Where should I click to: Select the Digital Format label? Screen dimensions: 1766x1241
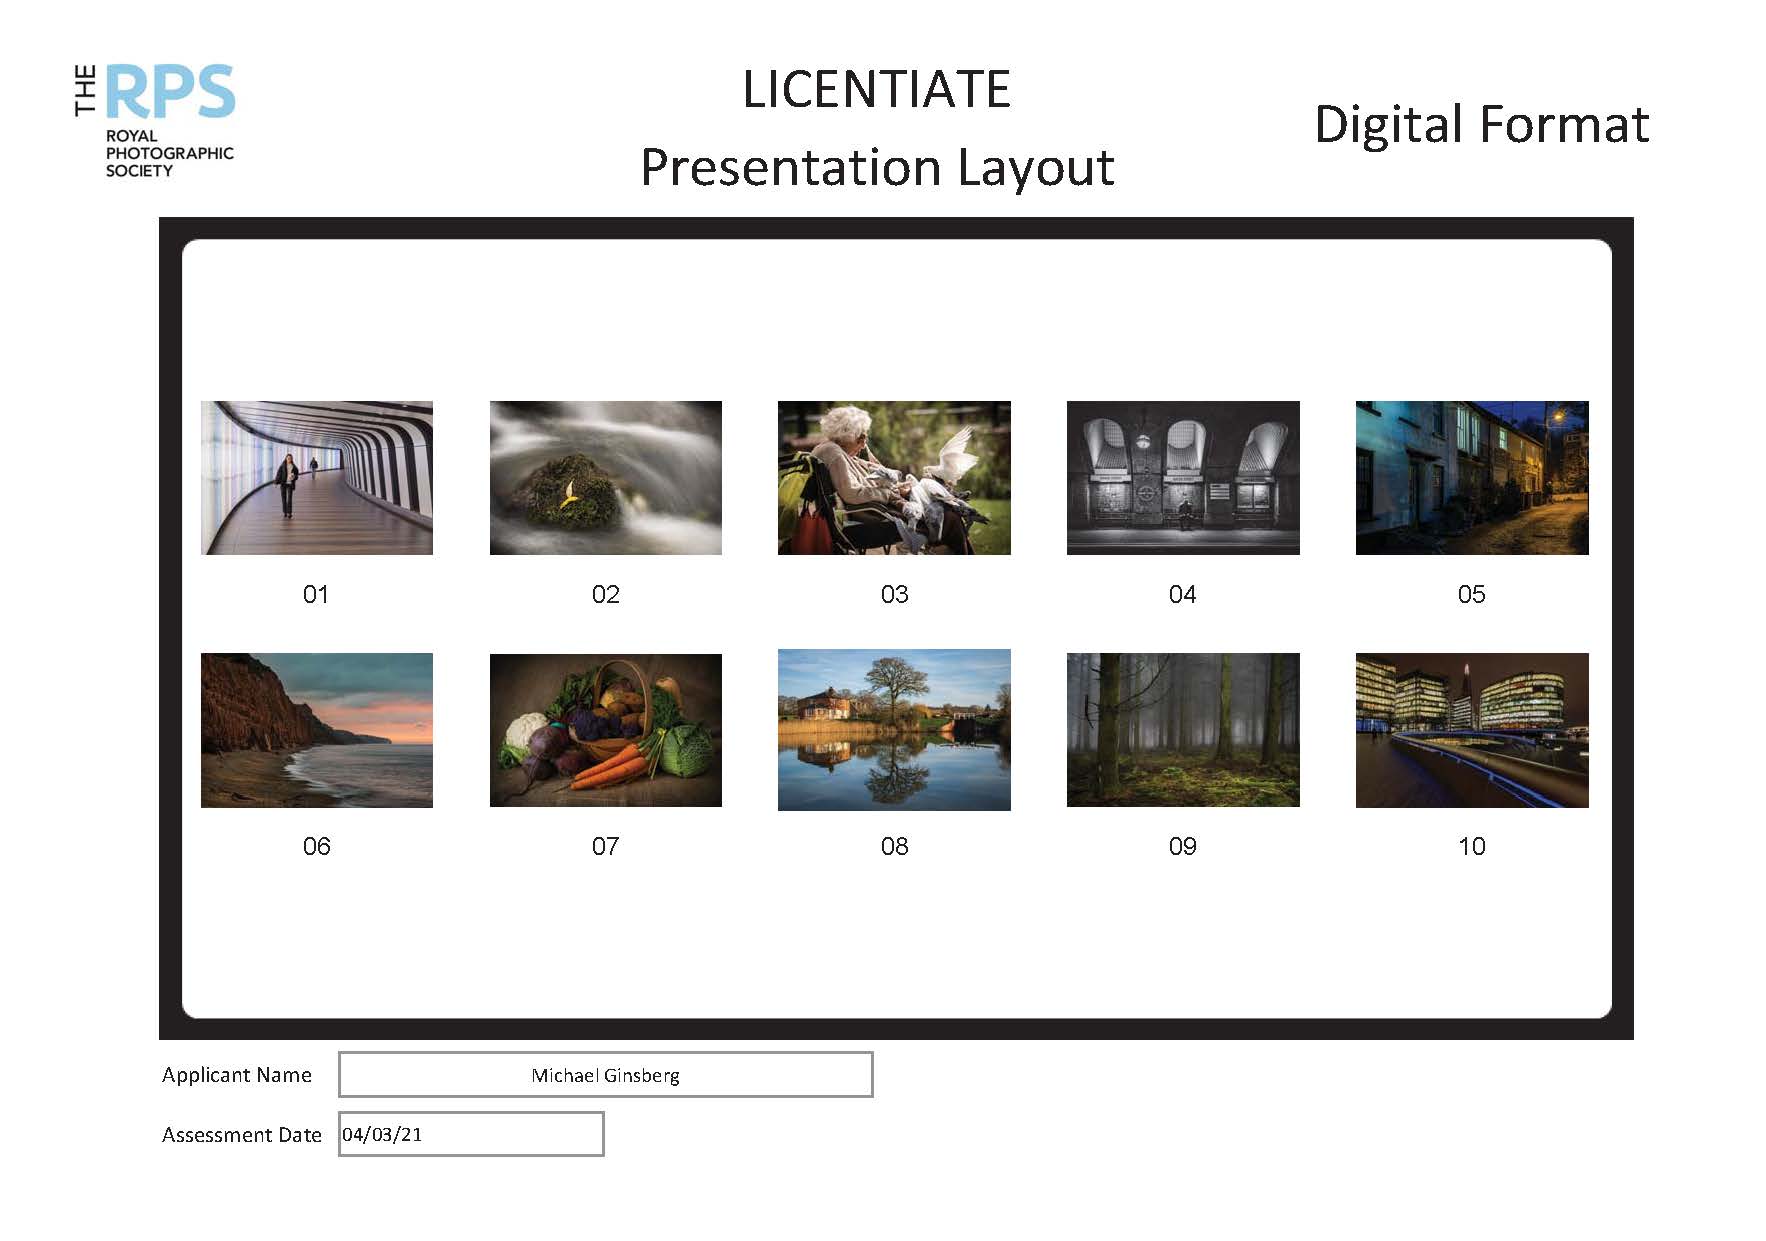click(1481, 126)
